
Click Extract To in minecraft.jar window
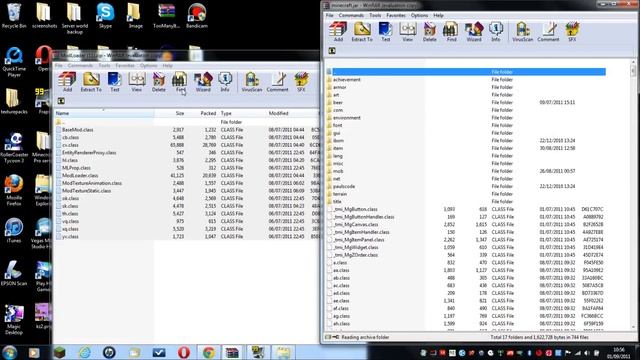coord(362,32)
